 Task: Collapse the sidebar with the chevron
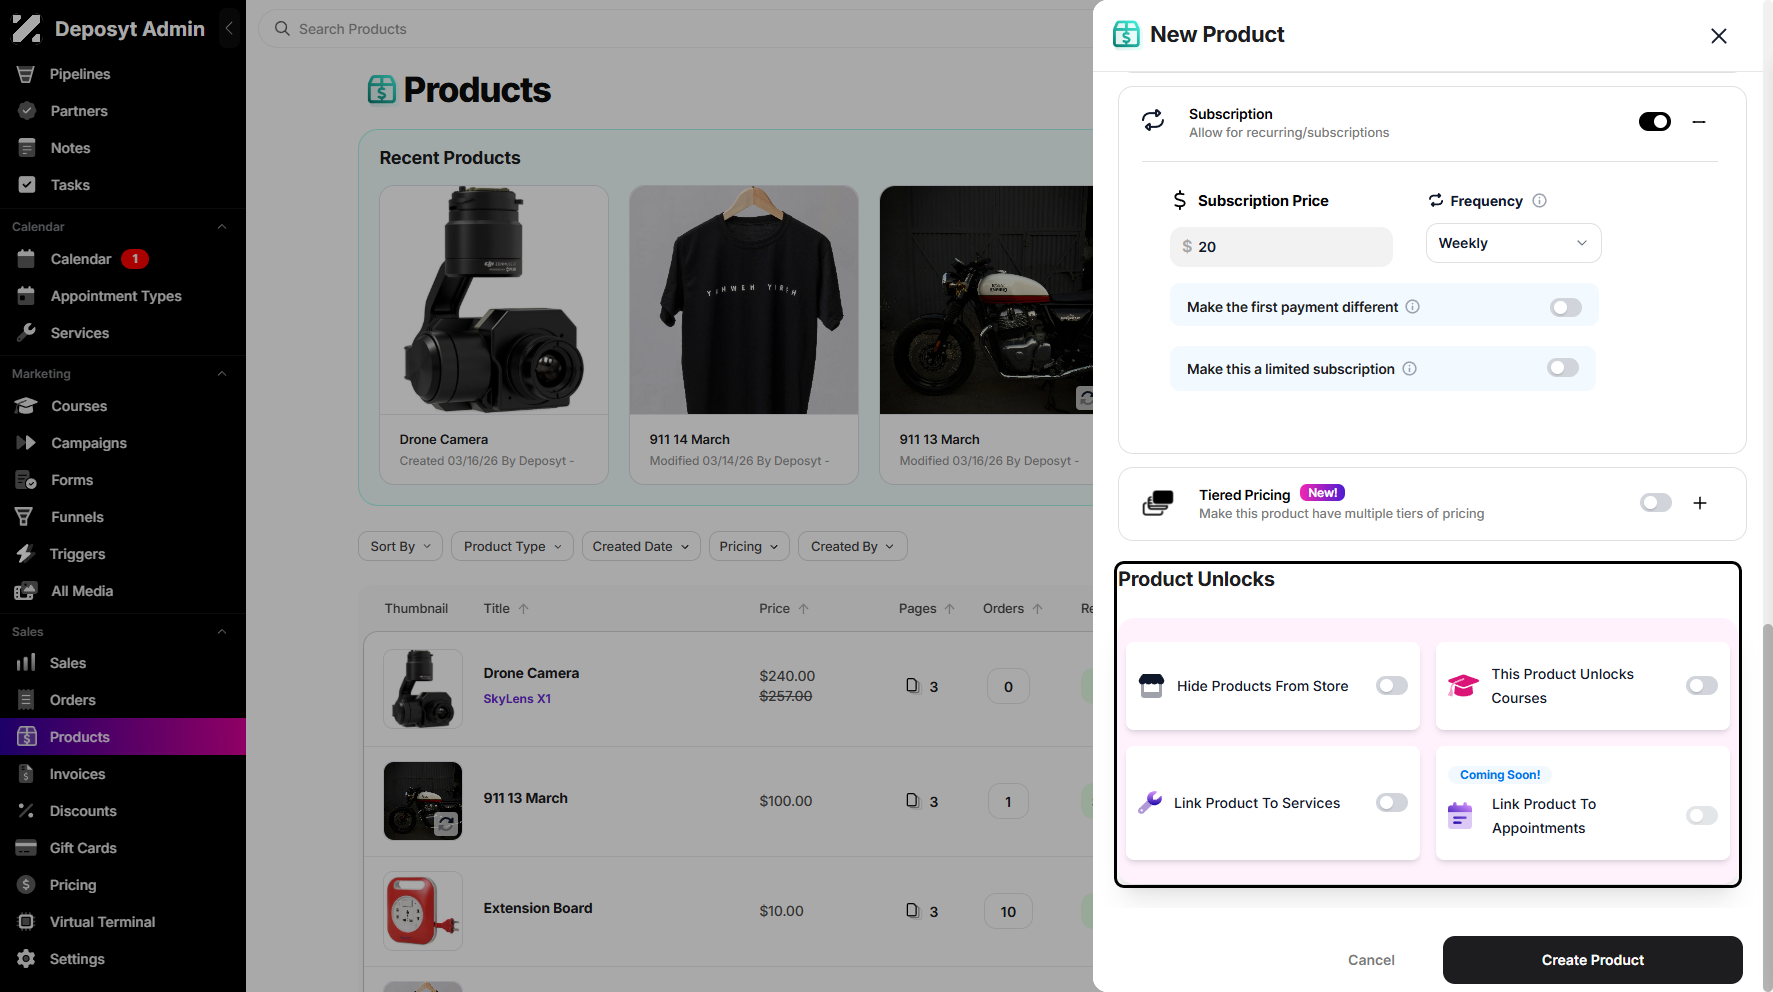[x=229, y=29]
